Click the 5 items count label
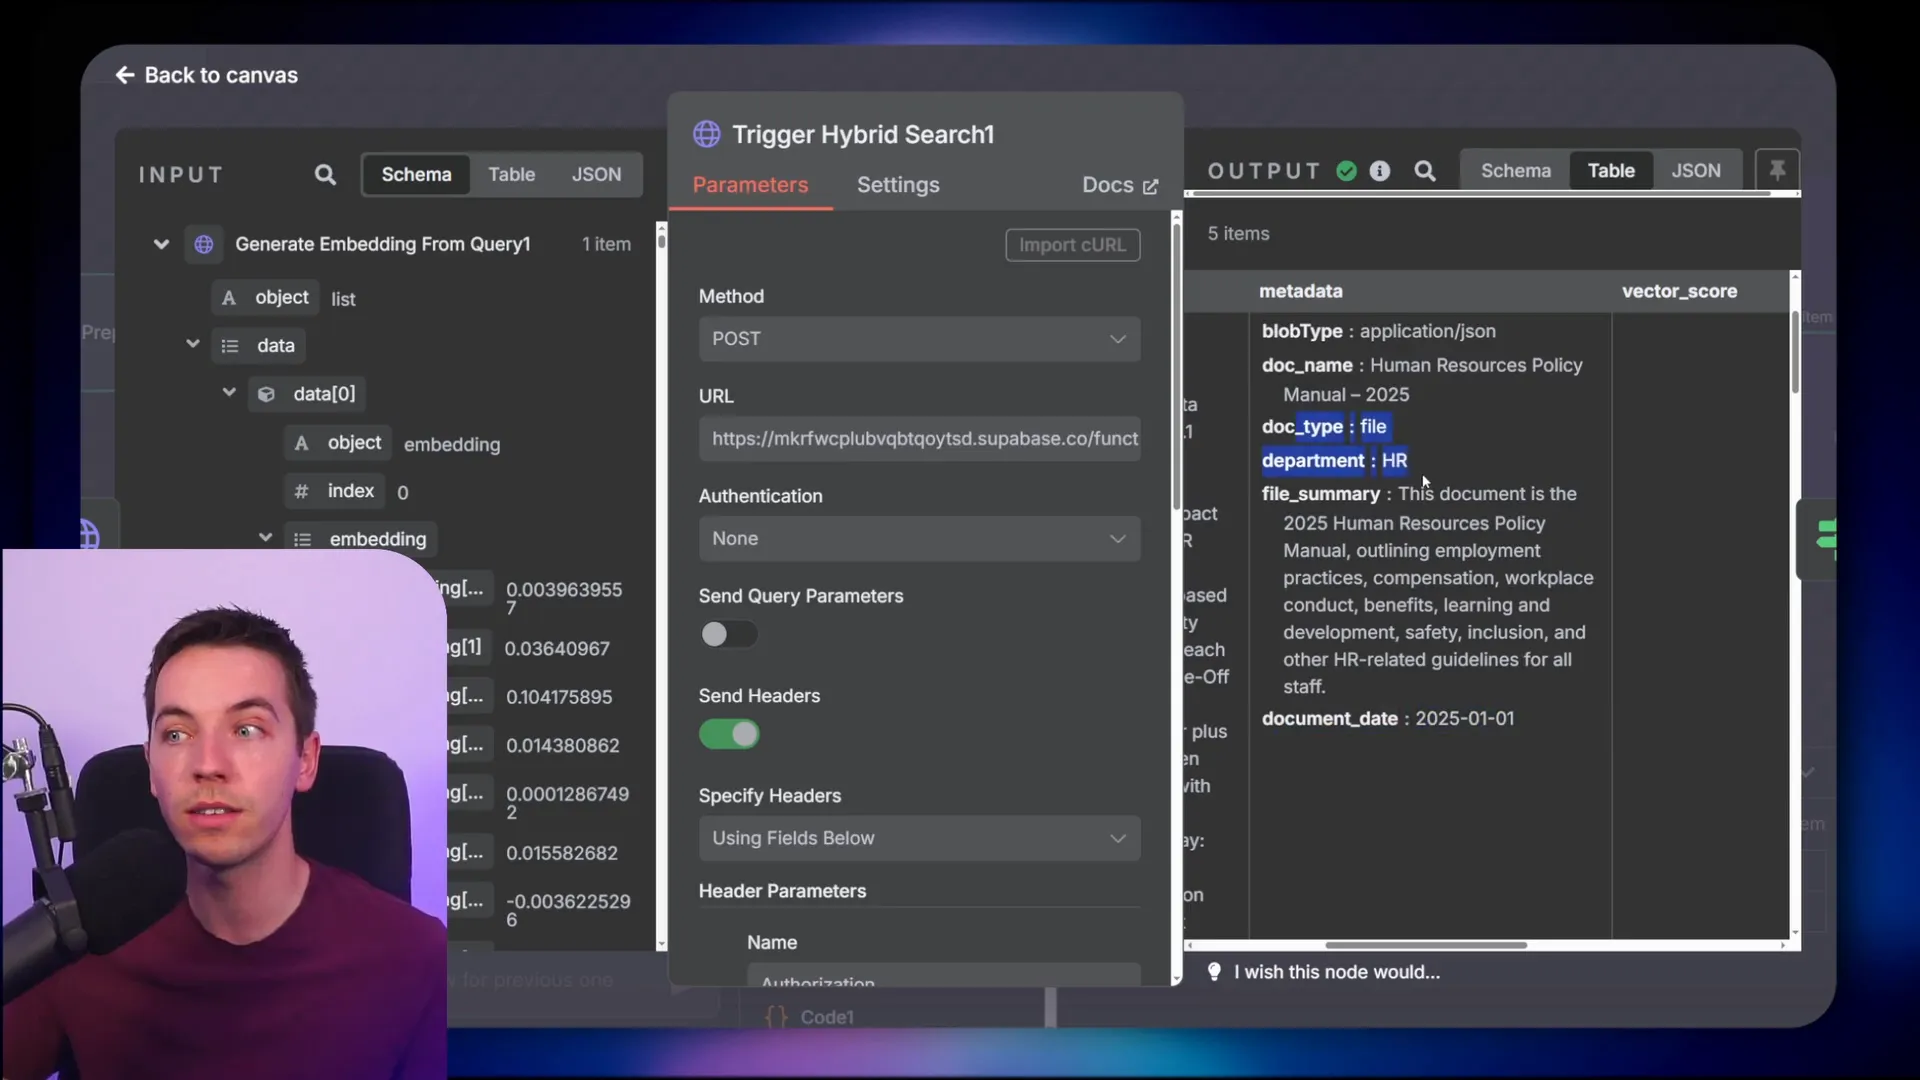The image size is (1920, 1080). point(1238,234)
